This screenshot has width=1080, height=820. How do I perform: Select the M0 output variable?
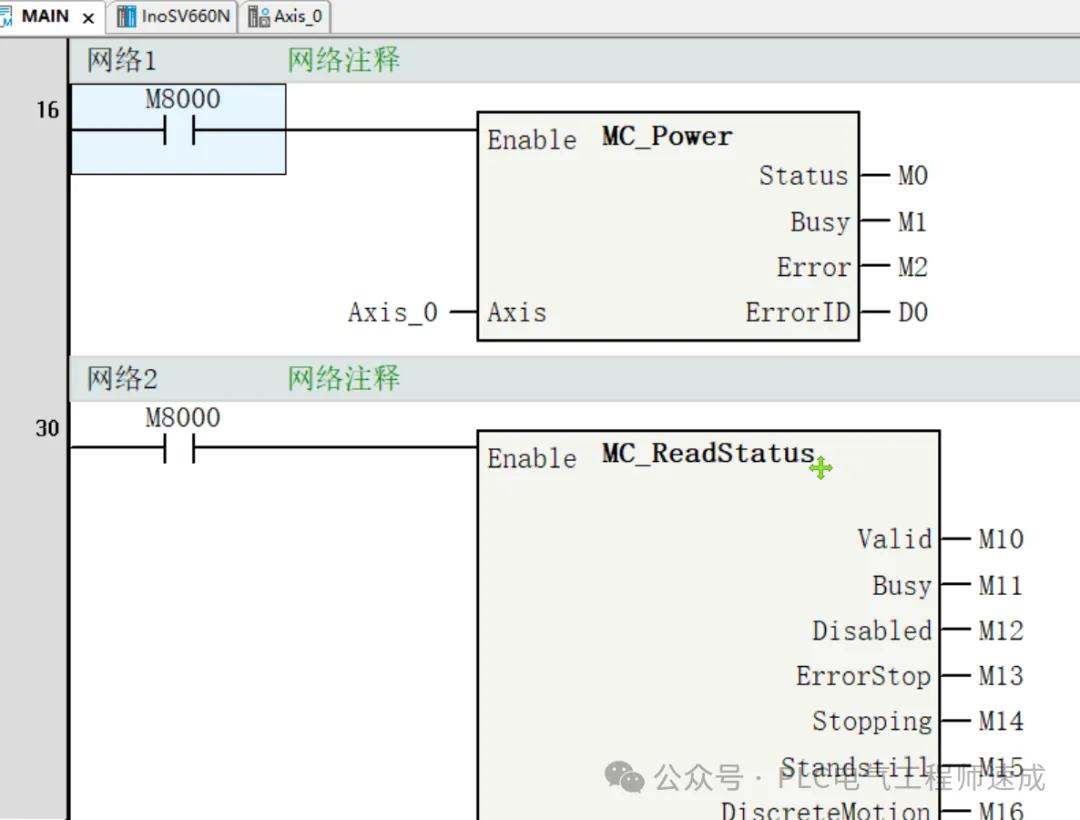[913, 176]
